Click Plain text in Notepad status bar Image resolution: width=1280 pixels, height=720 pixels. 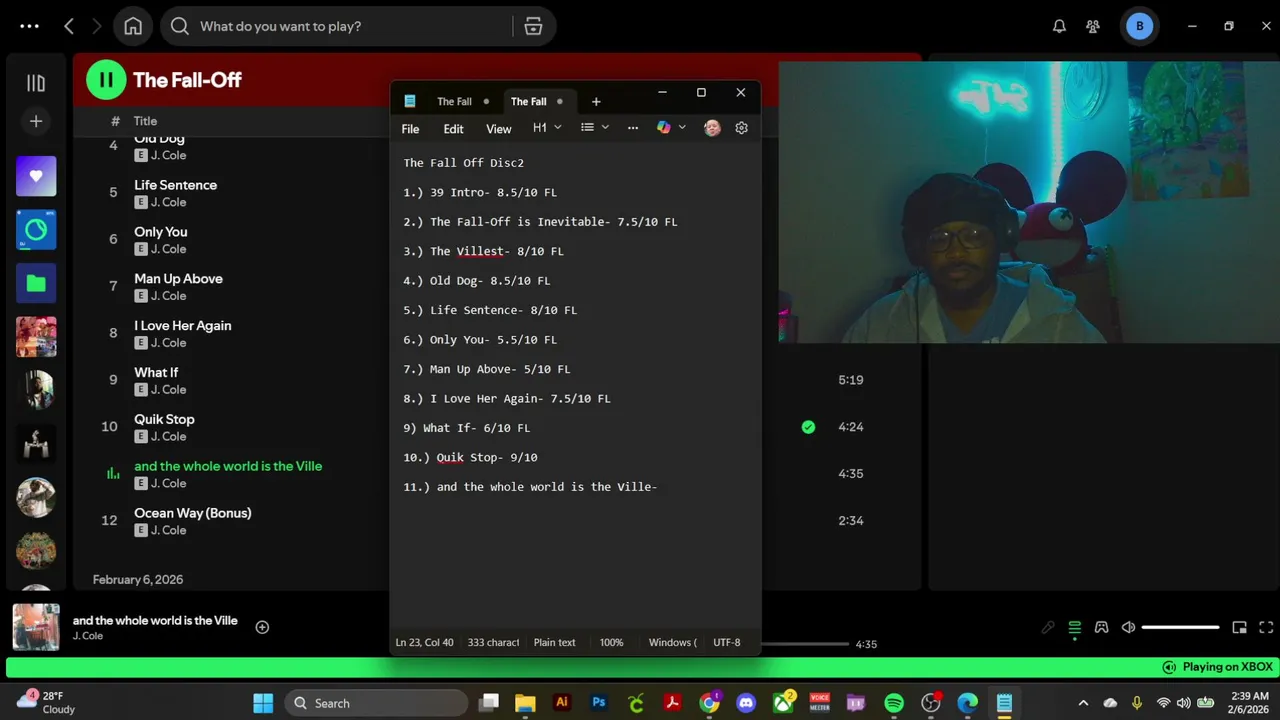pyautogui.click(x=554, y=643)
